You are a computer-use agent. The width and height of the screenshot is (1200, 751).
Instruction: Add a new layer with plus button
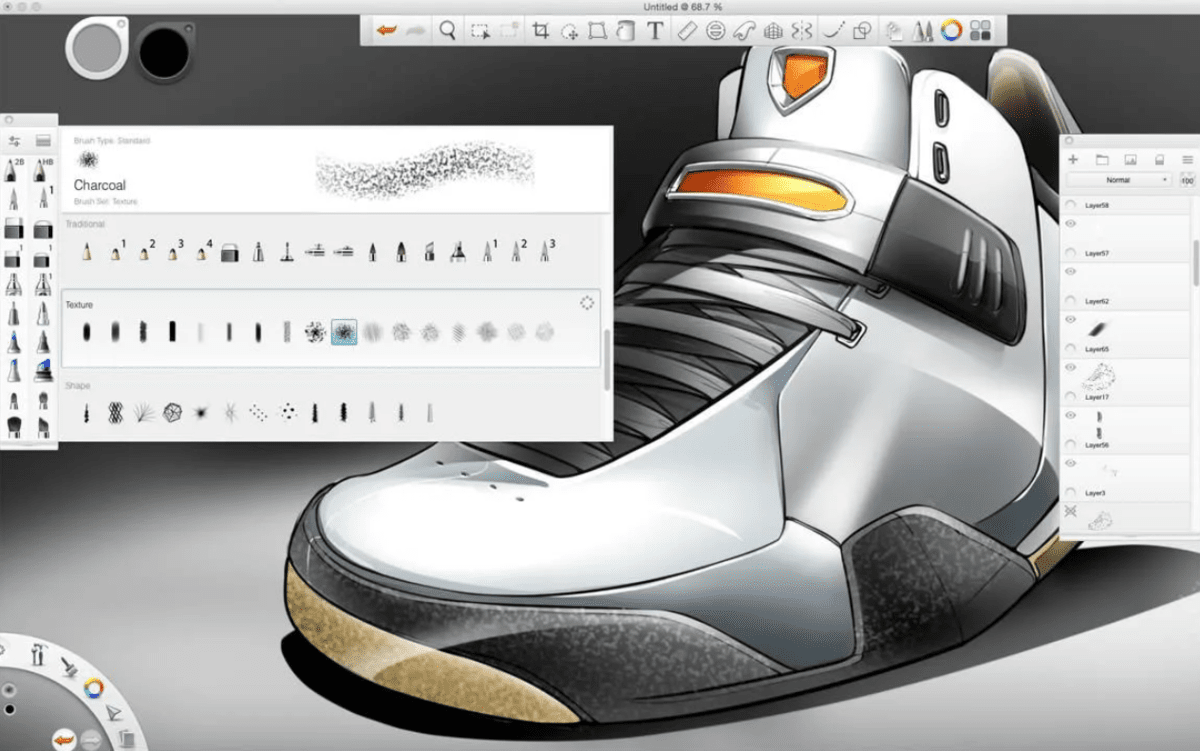click(1073, 159)
